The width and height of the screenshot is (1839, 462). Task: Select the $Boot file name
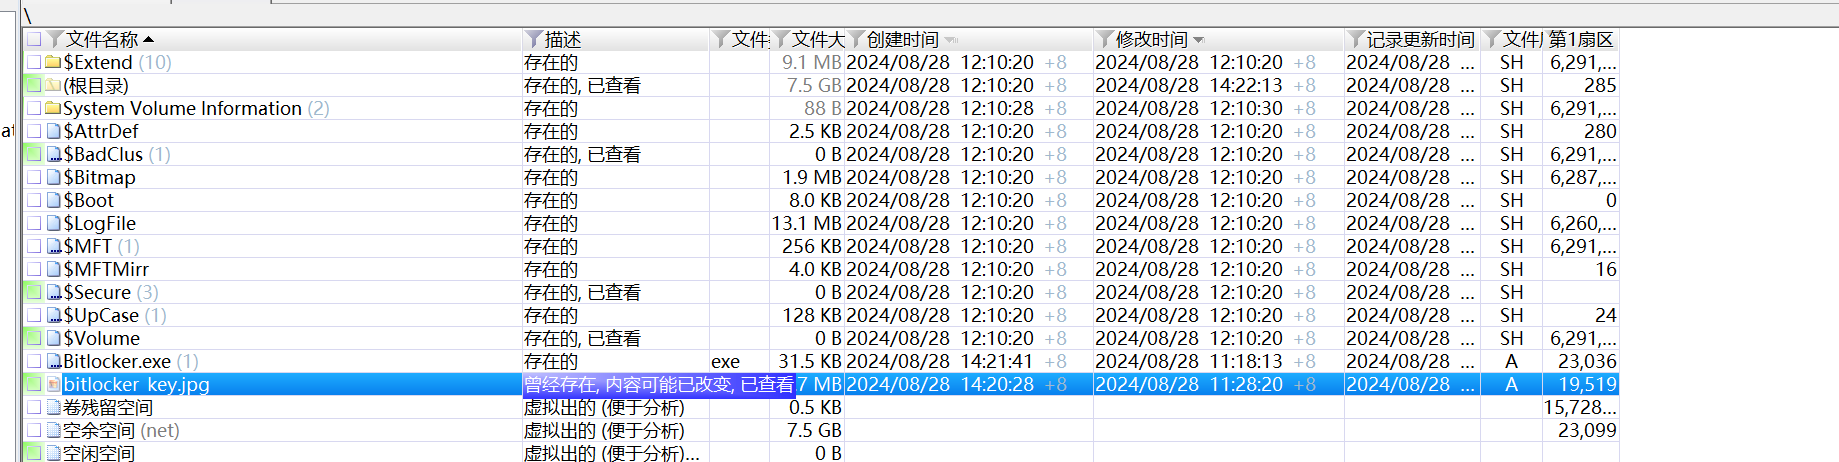coord(89,200)
